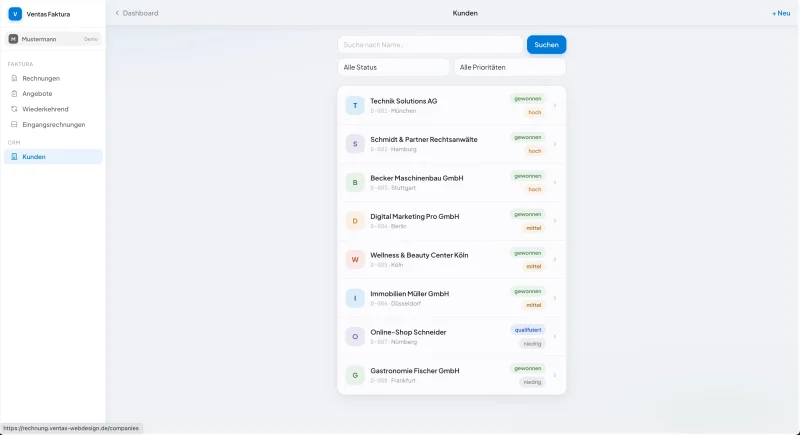This screenshot has height=435, width=800.
Task: Open Angebote in the sidebar
Action: [53, 94]
